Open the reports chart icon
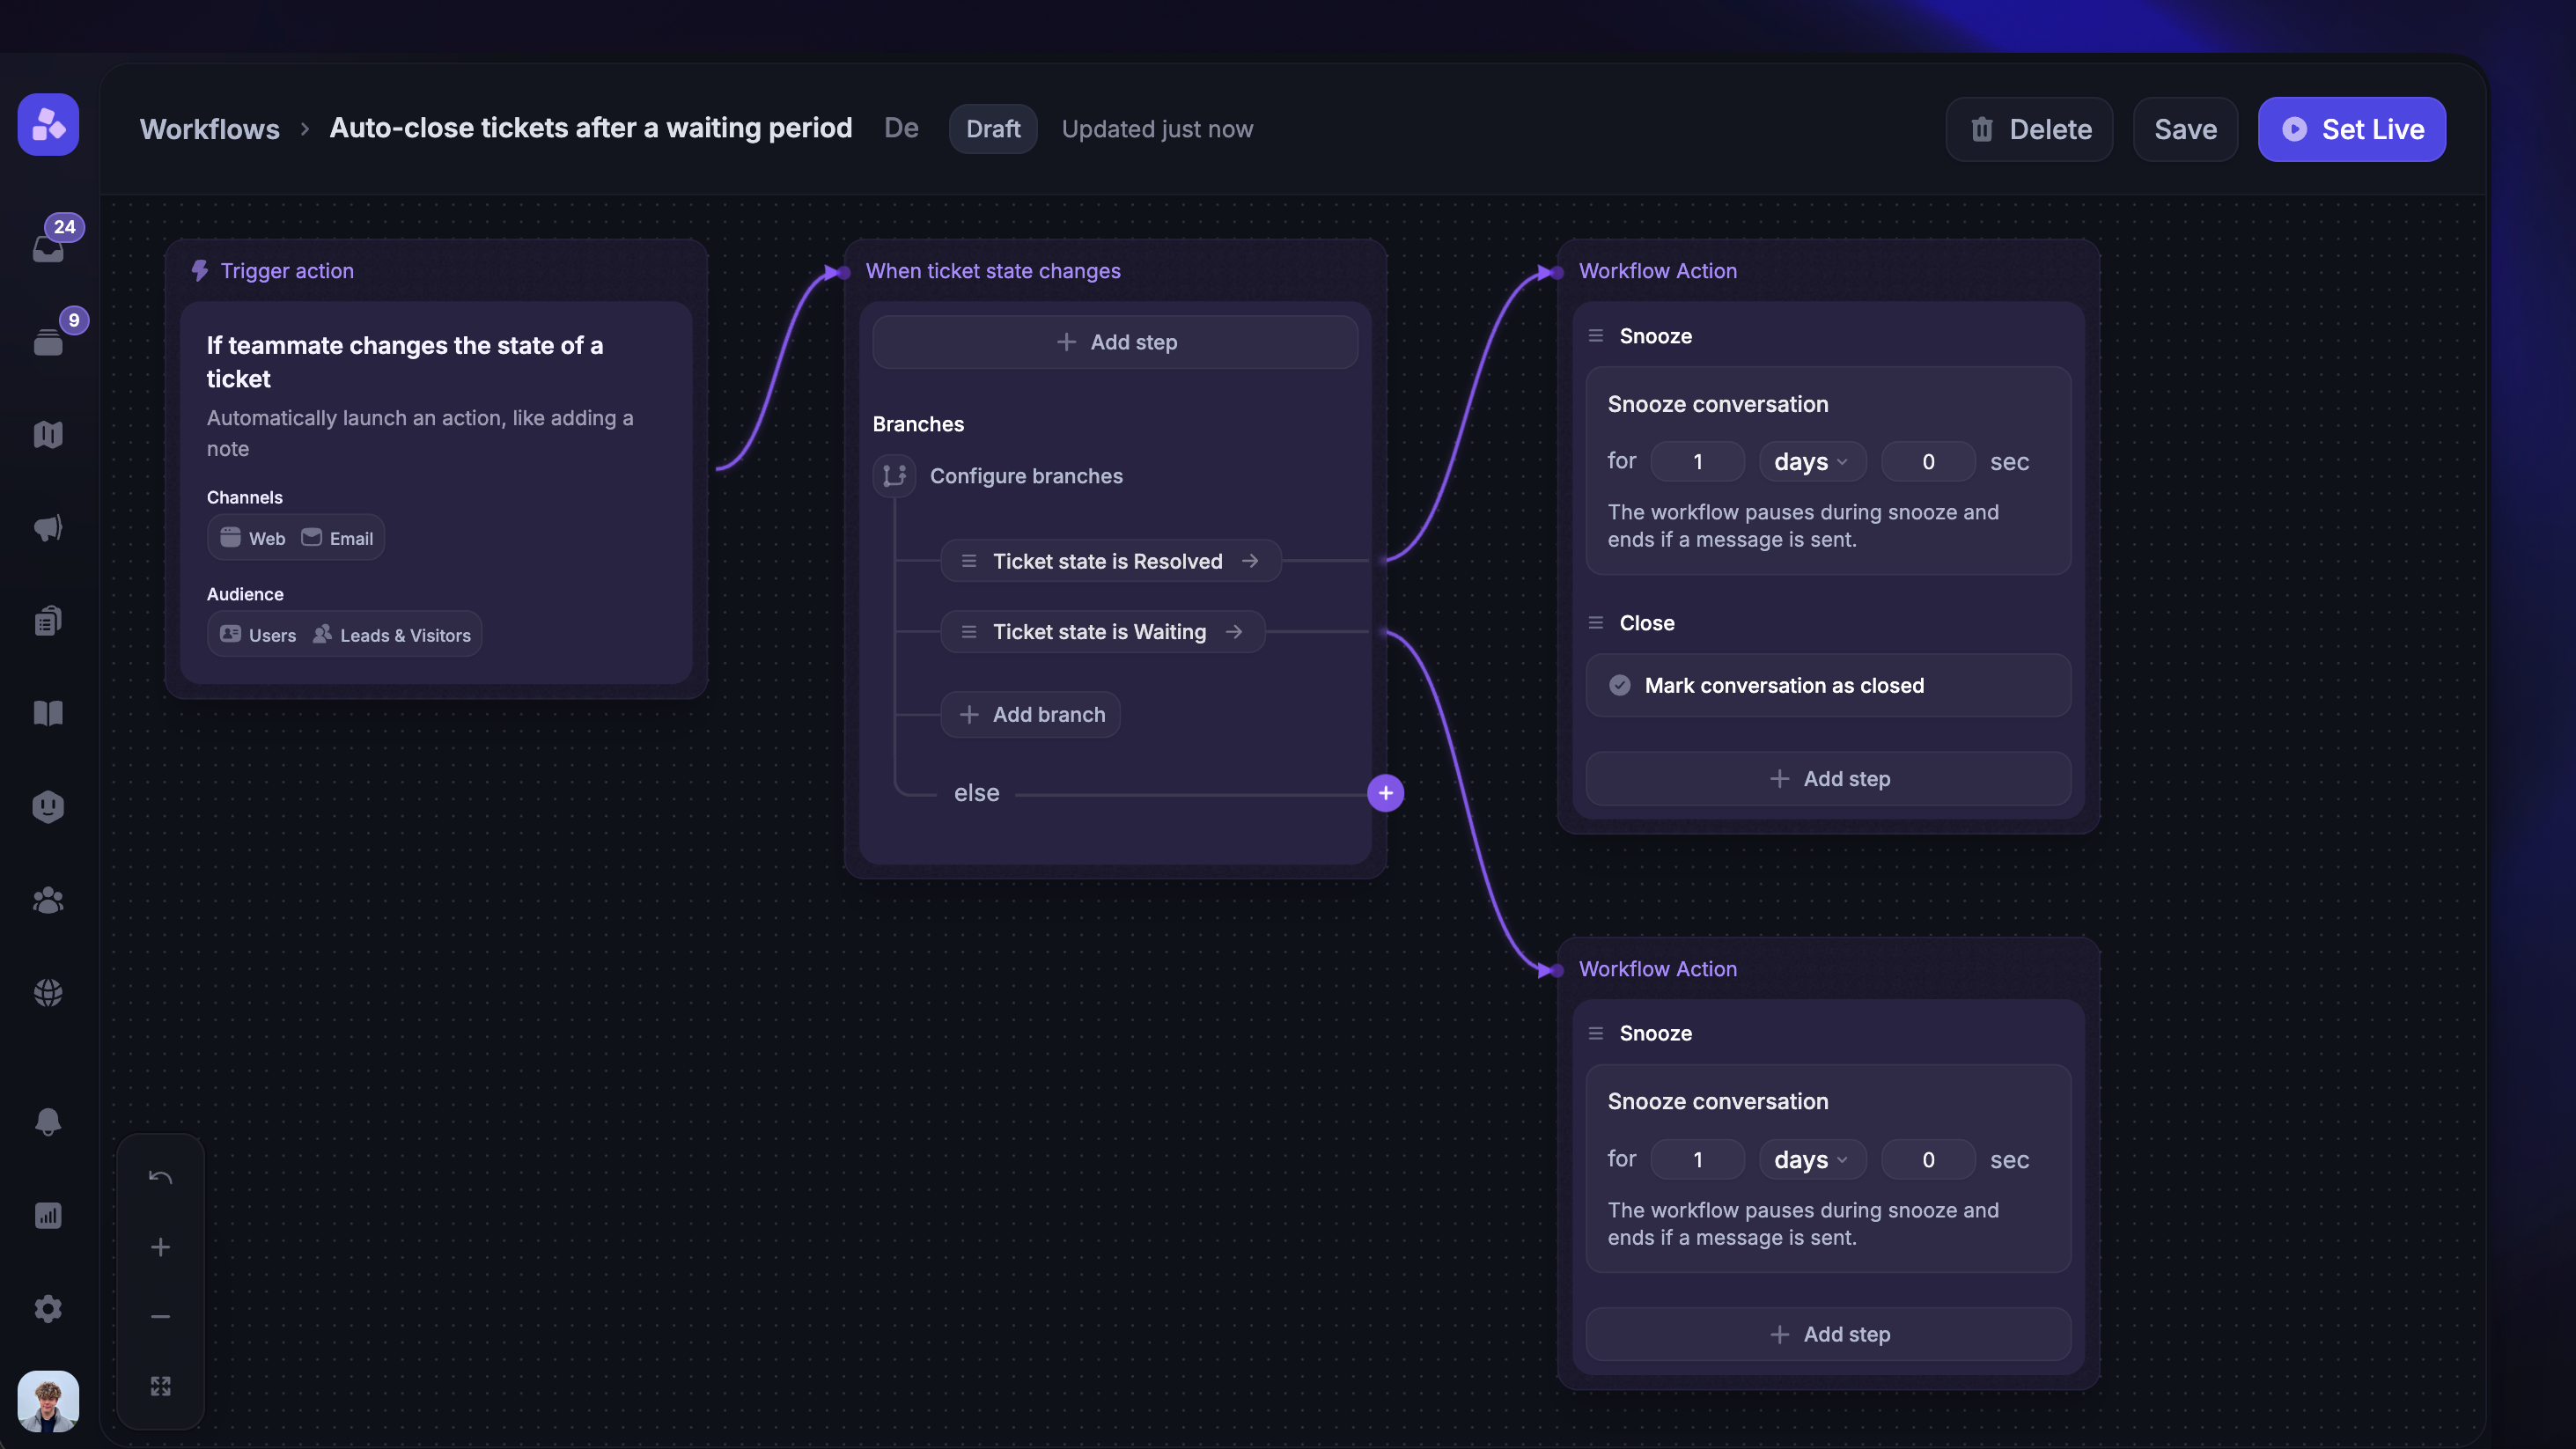 (48, 1215)
